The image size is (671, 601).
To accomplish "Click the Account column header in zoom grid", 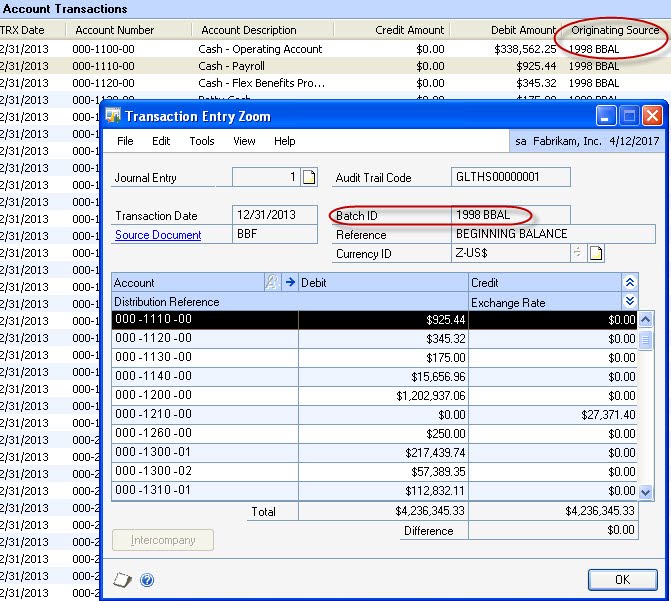I will coord(188,283).
